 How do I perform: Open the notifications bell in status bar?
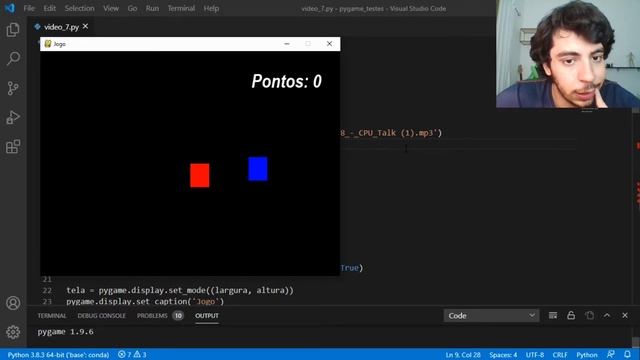(x=627, y=354)
